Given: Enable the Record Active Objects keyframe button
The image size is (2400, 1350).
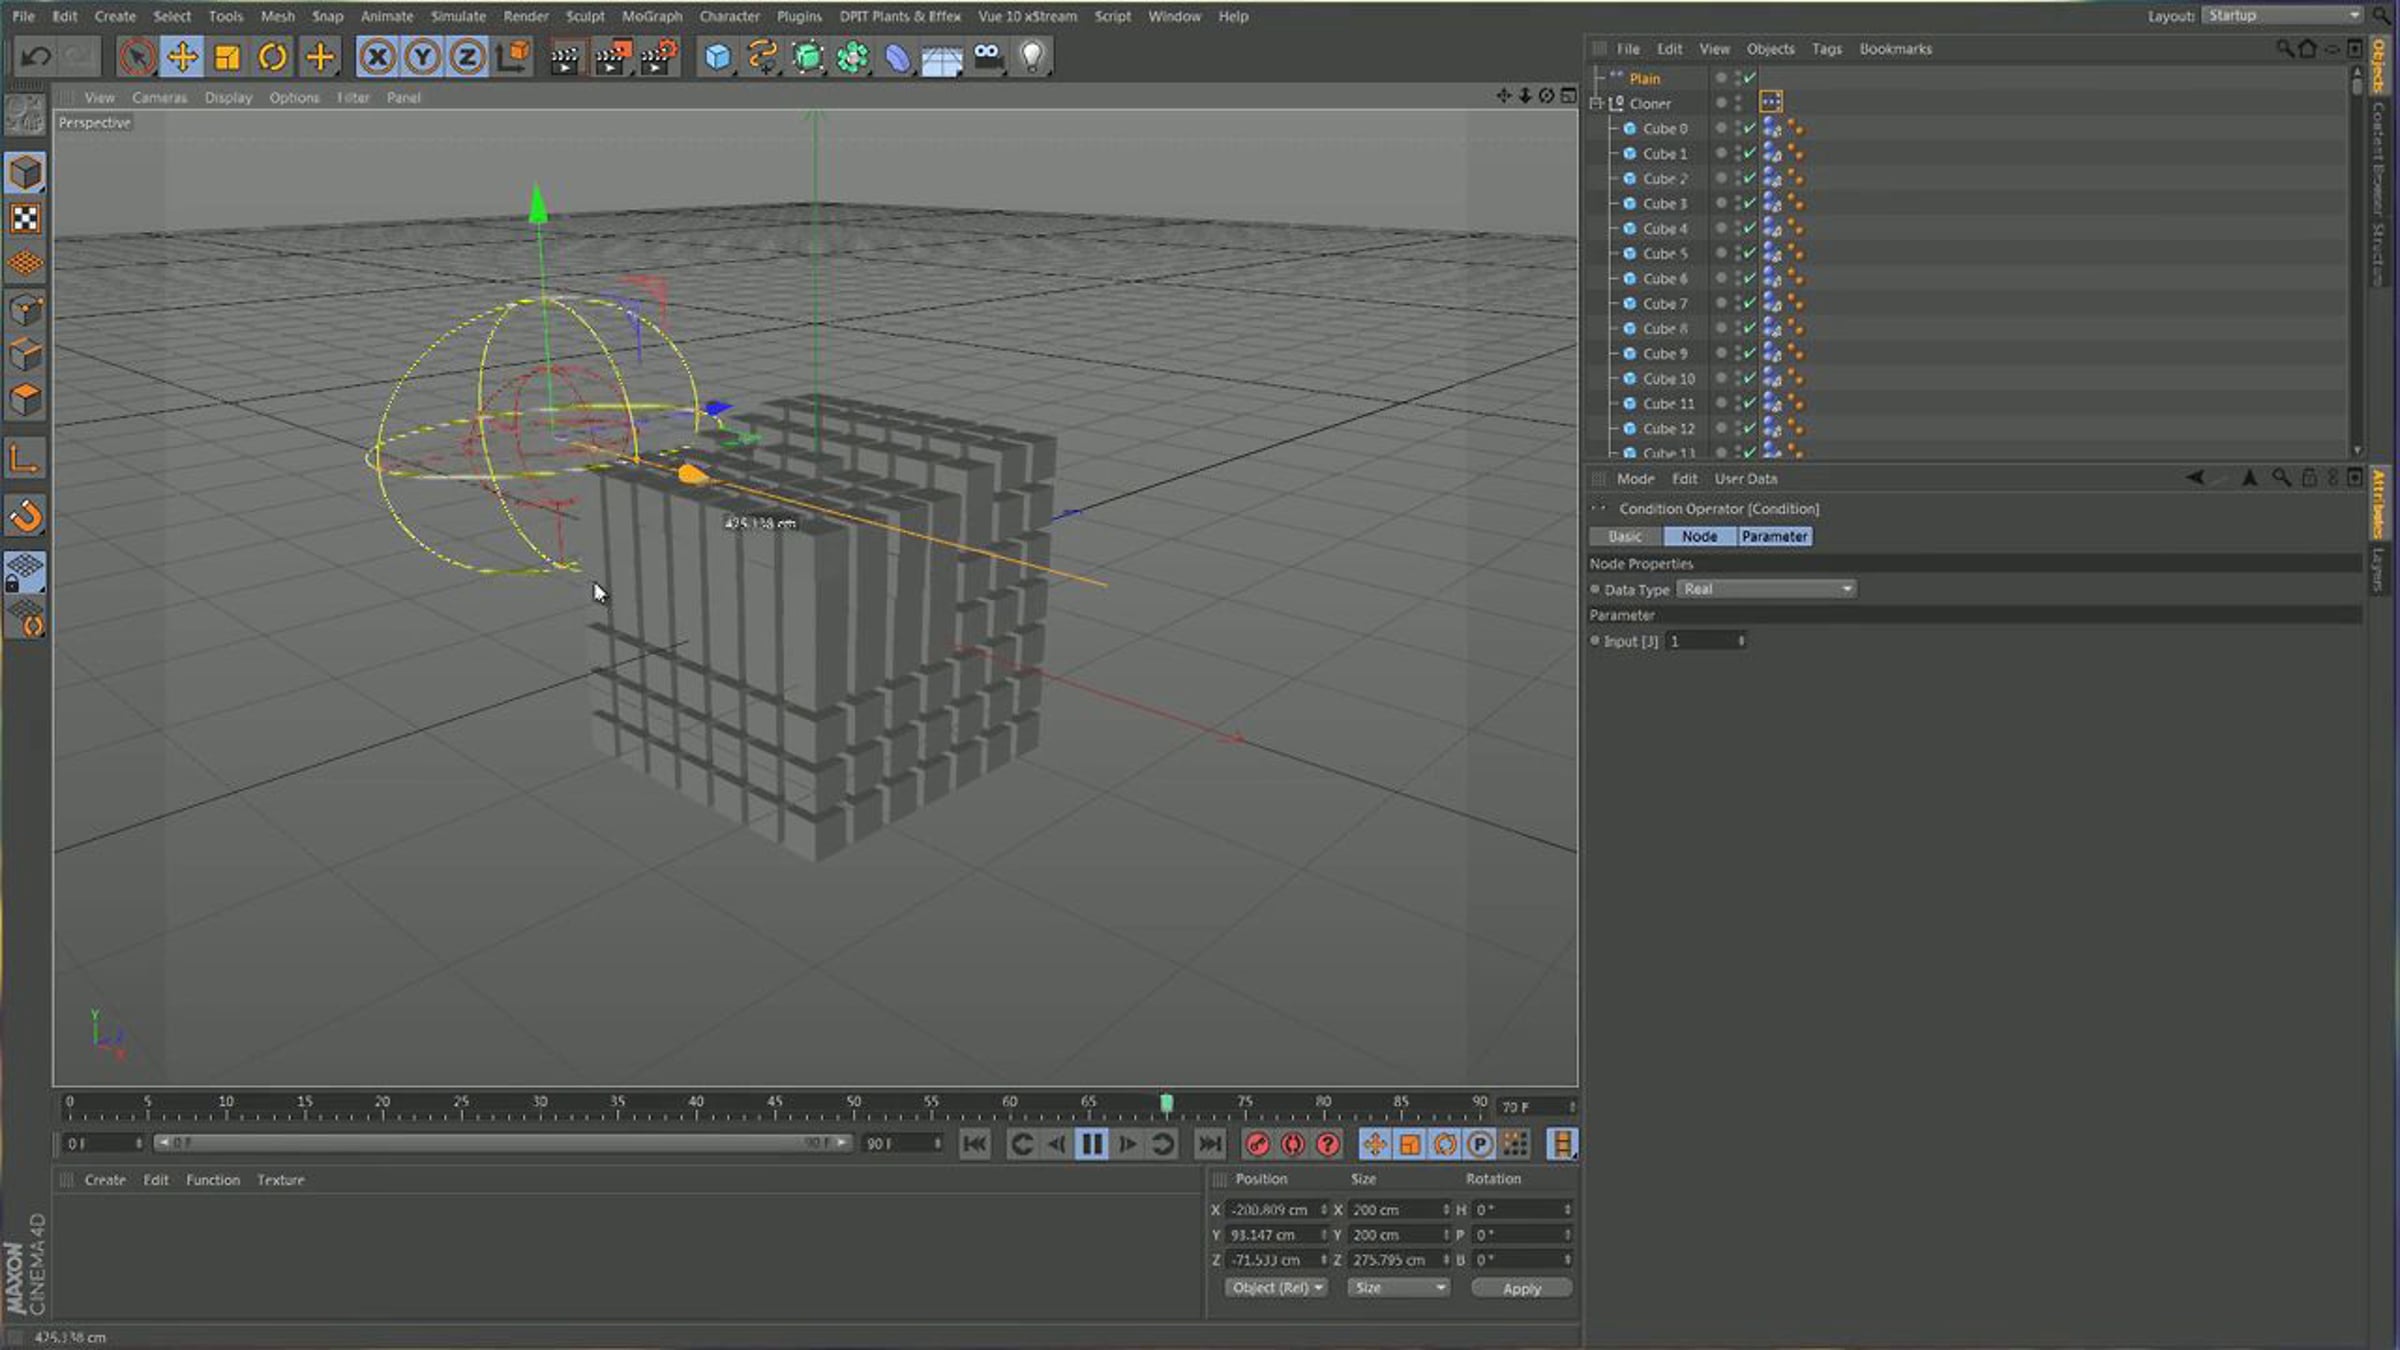Looking at the screenshot, I should click(1258, 1143).
